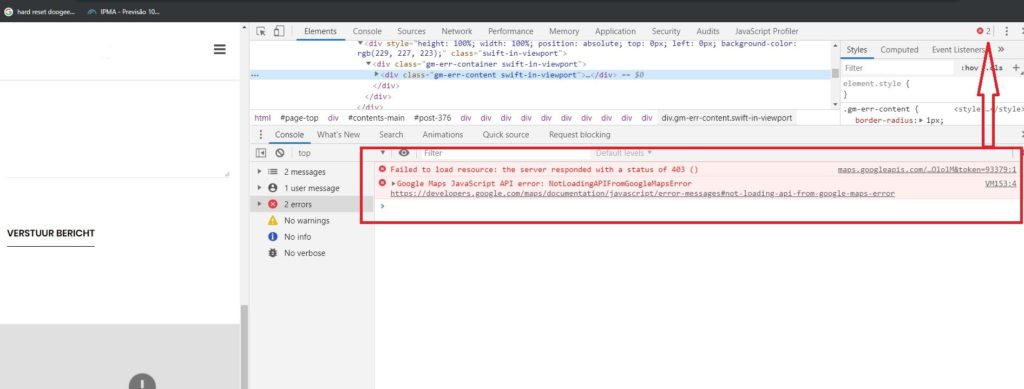Click the webpage vertical scrollbar thumb
Viewport: 1024px width, 389px height.
tap(245, 346)
